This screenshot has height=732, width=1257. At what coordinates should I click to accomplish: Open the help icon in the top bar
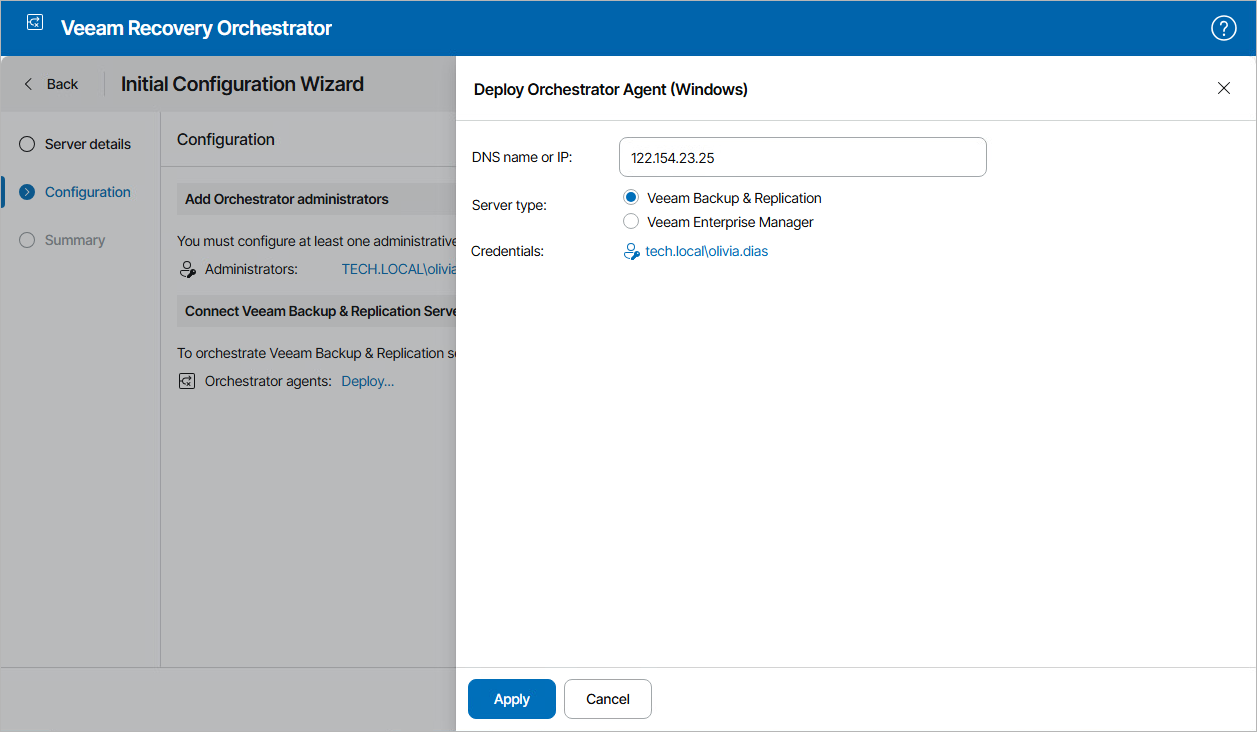pos(1223,28)
